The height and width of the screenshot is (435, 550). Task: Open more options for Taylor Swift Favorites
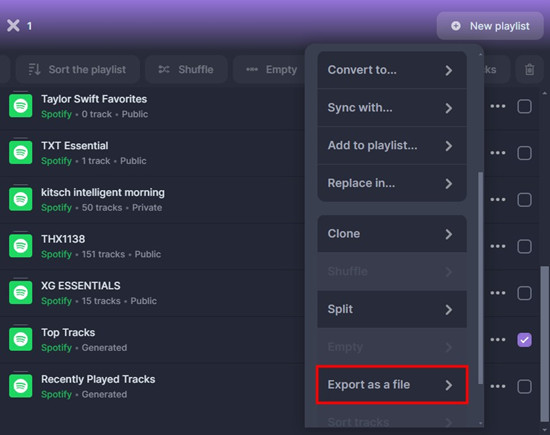pyautogui.click(x=498, y=106)
